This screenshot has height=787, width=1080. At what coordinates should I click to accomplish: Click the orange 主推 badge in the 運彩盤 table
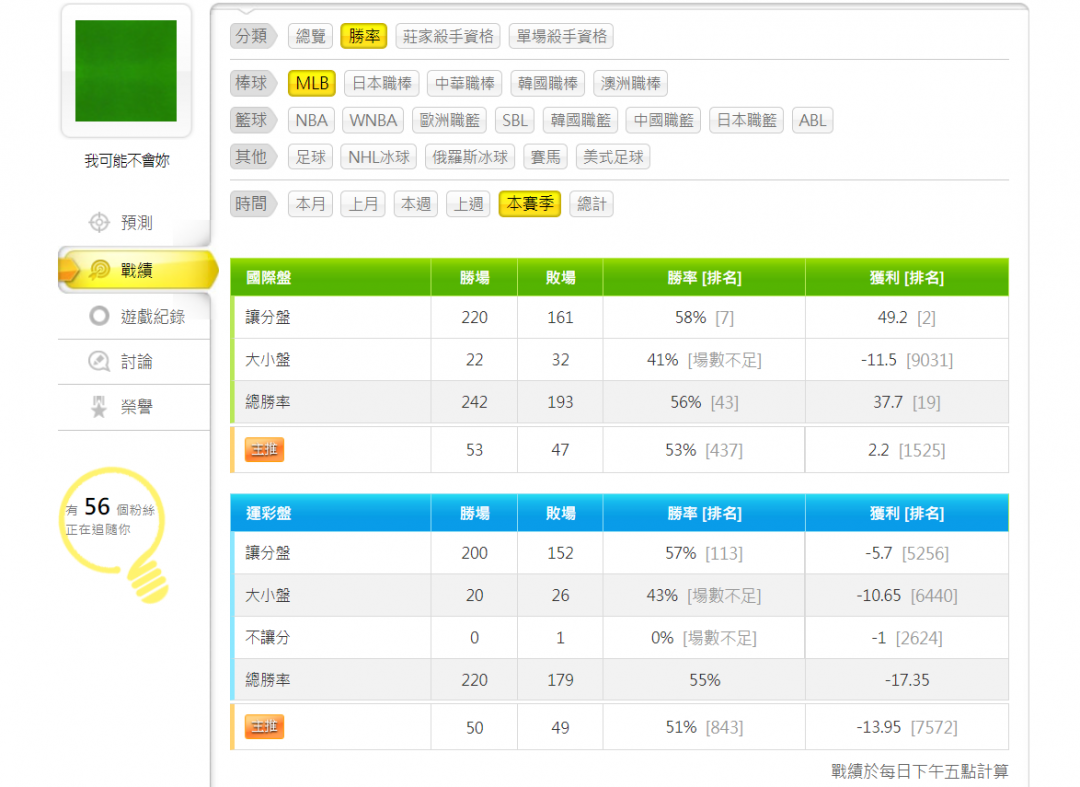click(x=264, y=727)
